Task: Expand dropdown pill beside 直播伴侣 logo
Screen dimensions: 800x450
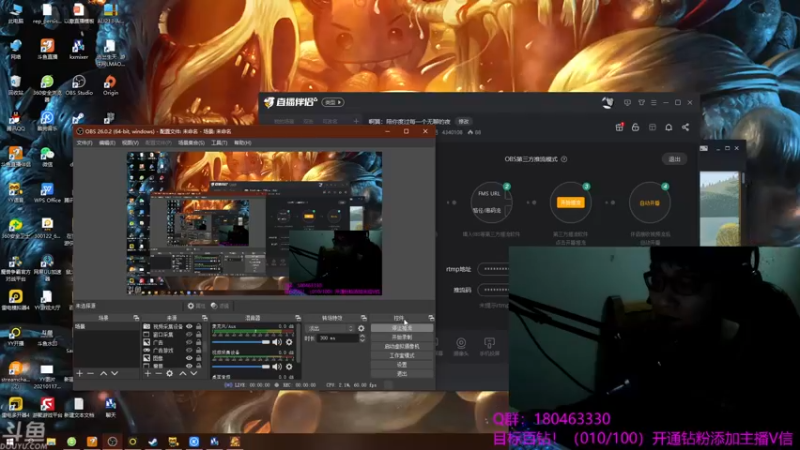Action: pos(333,103)
